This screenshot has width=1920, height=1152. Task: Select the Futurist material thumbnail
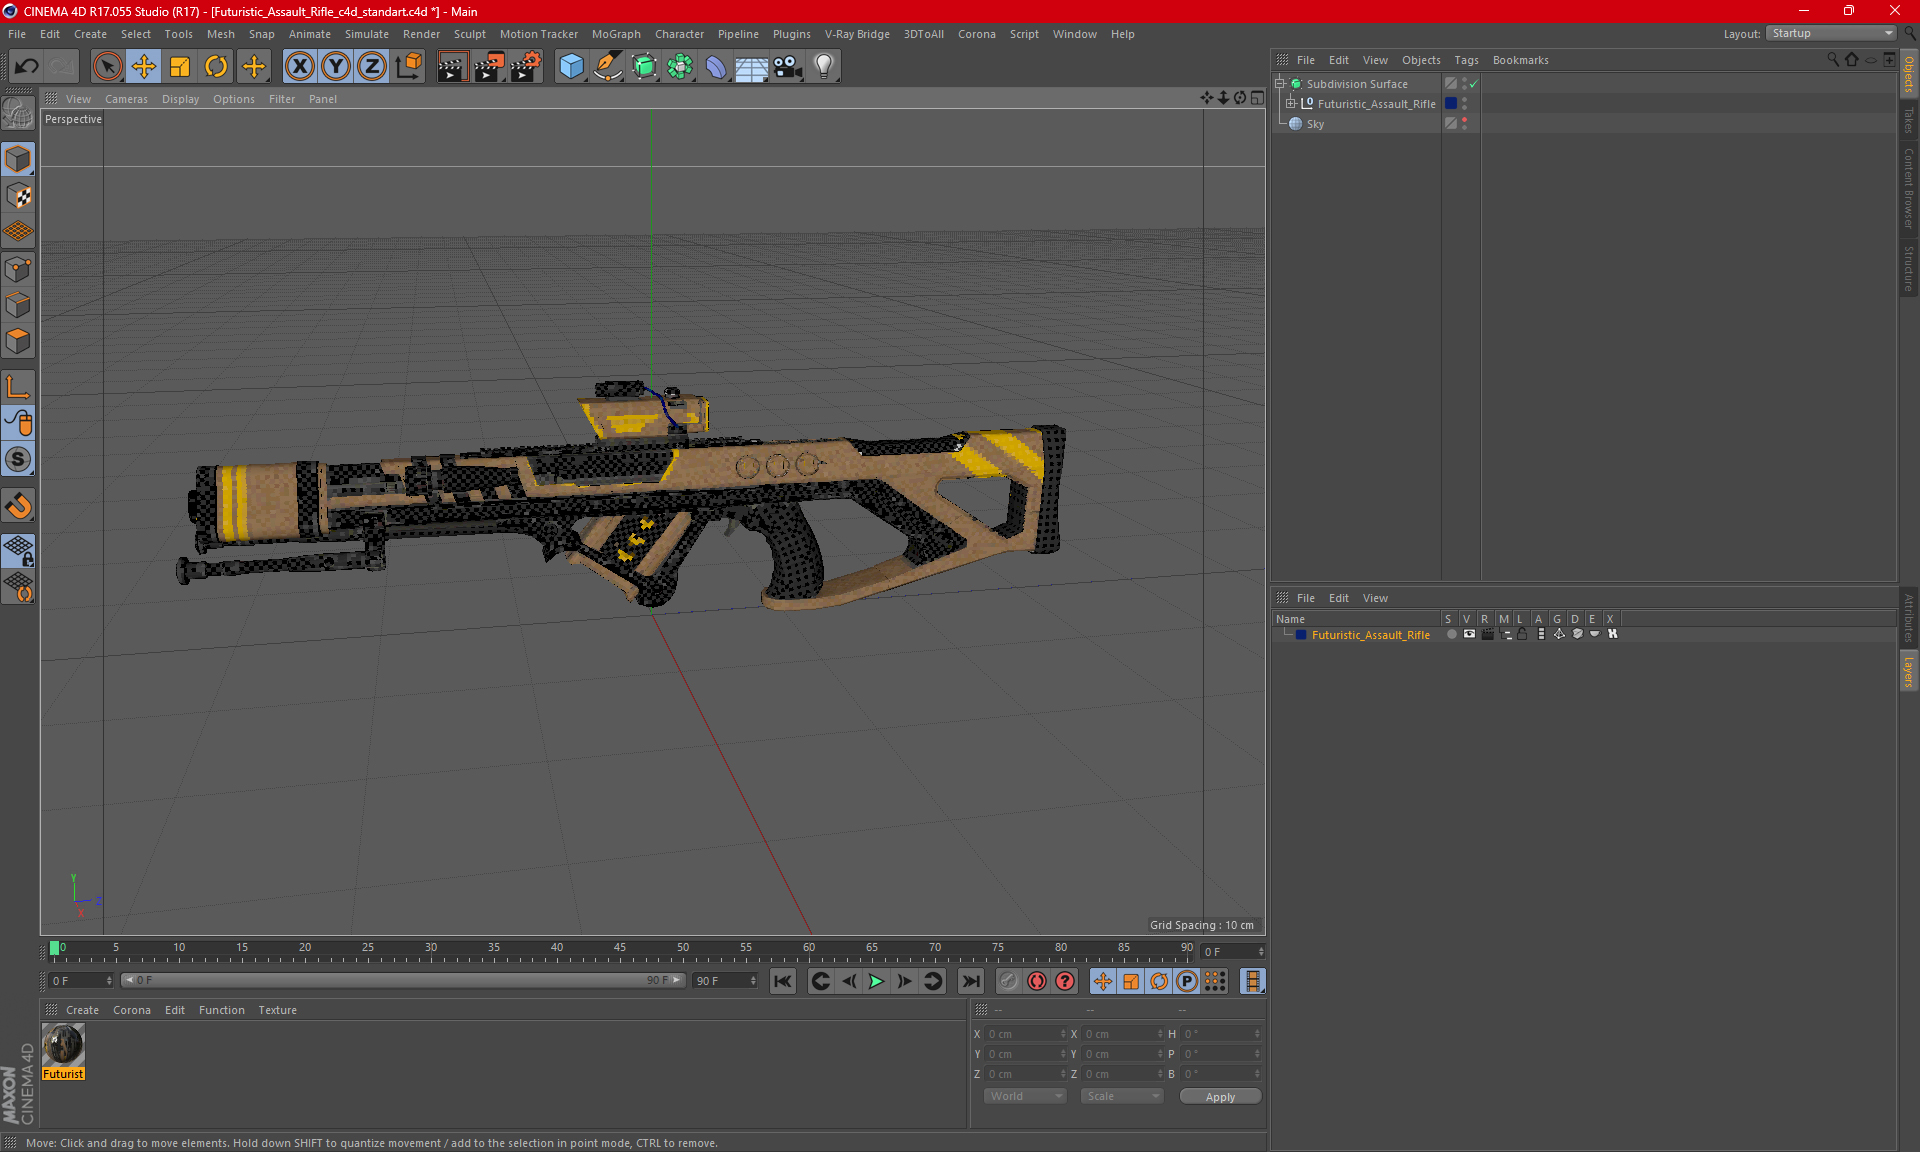tap(63, 1046)
